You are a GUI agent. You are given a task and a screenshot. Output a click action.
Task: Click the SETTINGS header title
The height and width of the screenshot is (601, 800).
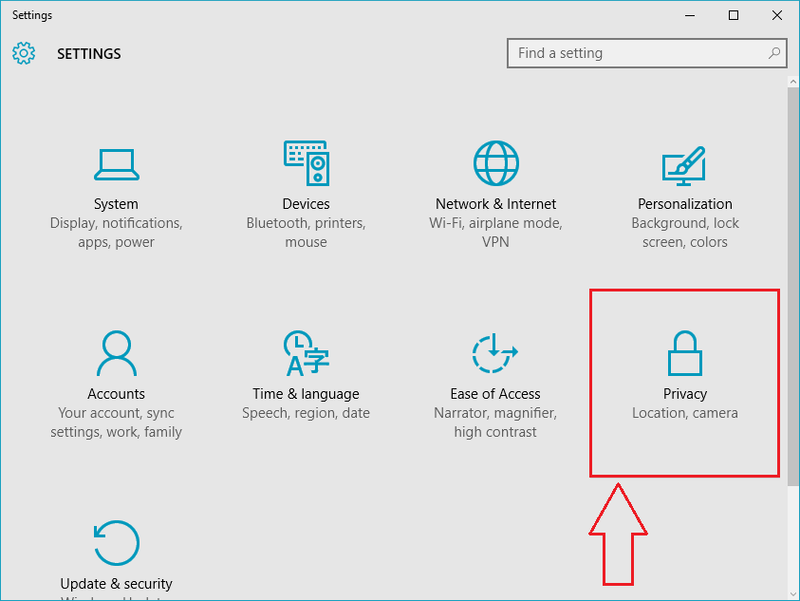coord(89,54)
